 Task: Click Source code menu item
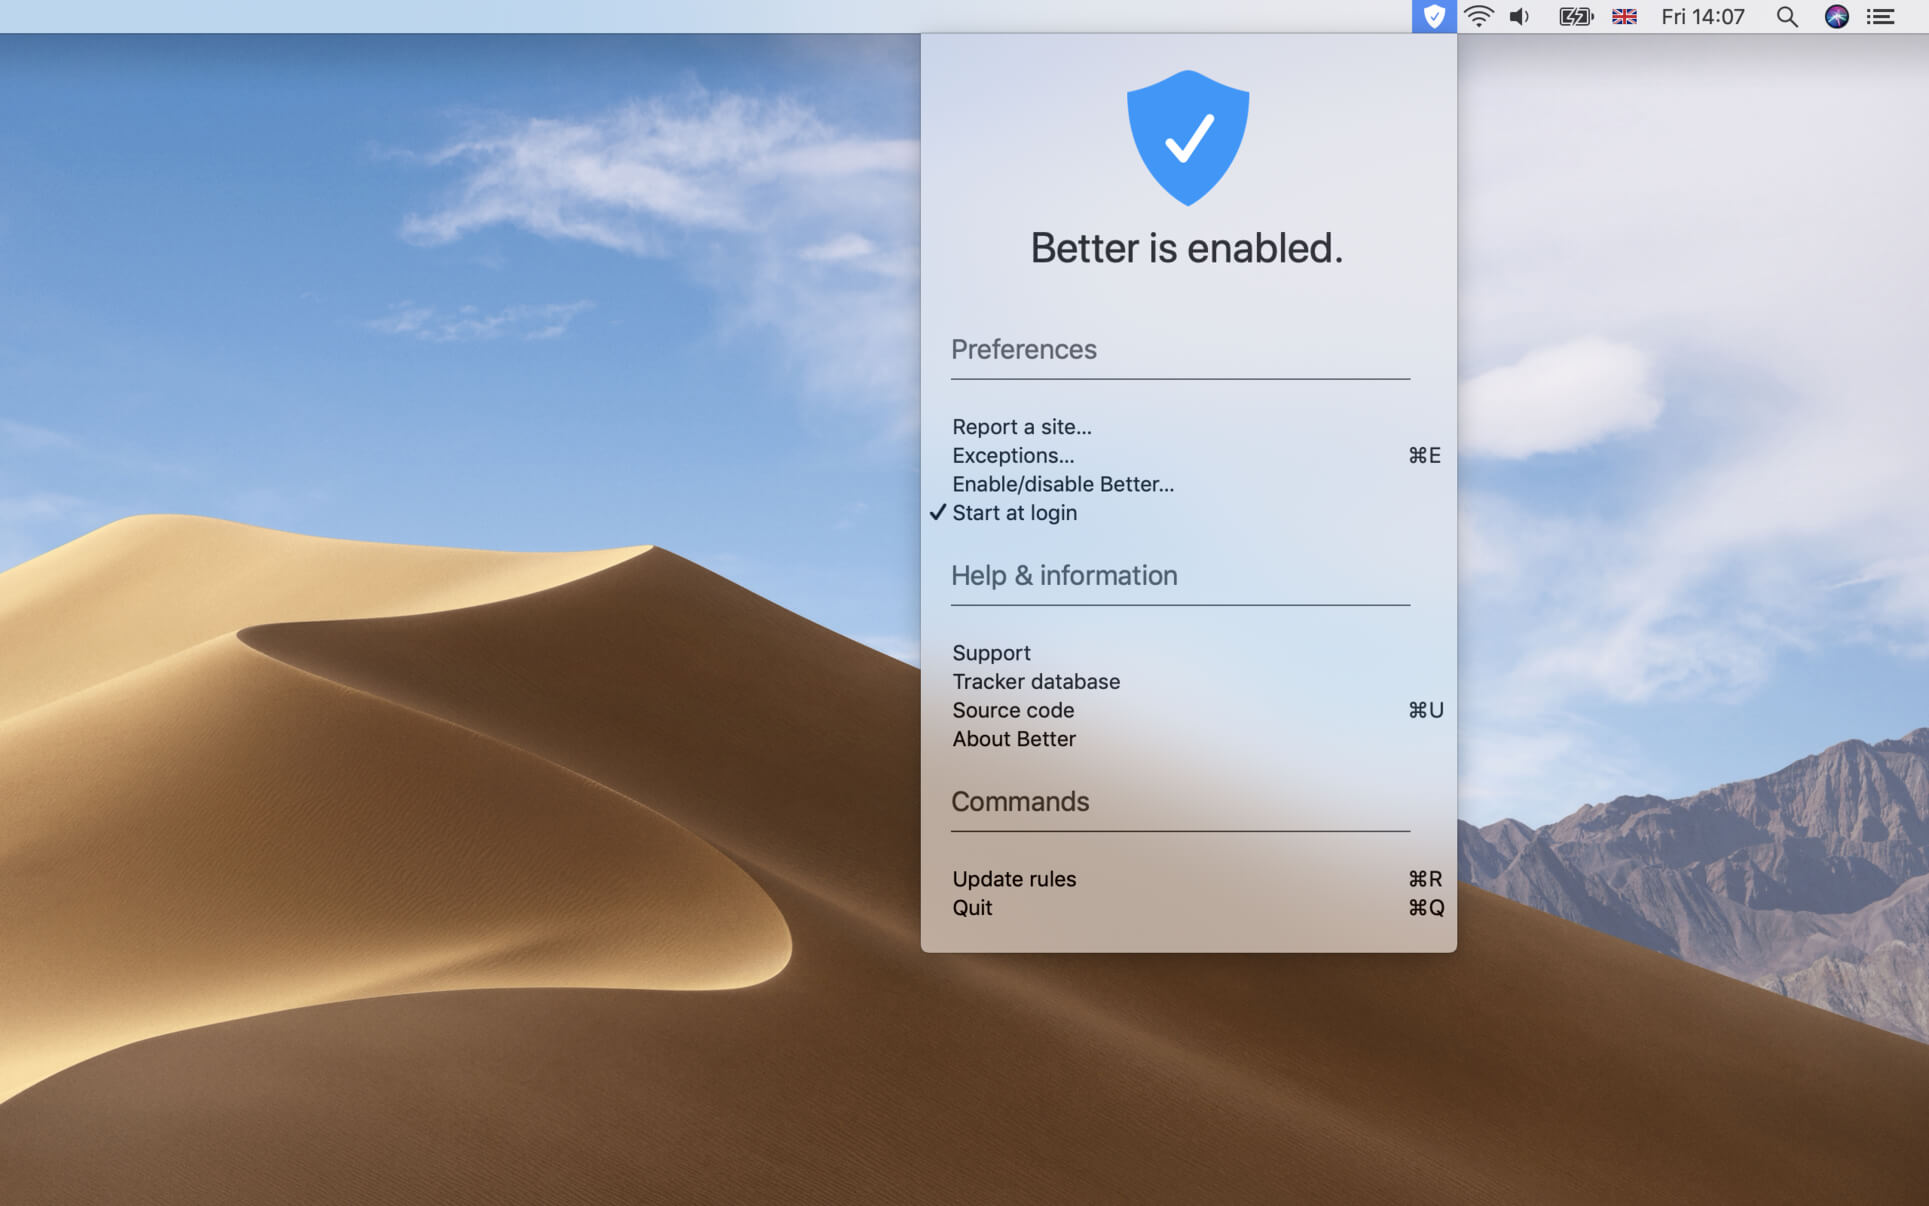tap(1012, 711)
